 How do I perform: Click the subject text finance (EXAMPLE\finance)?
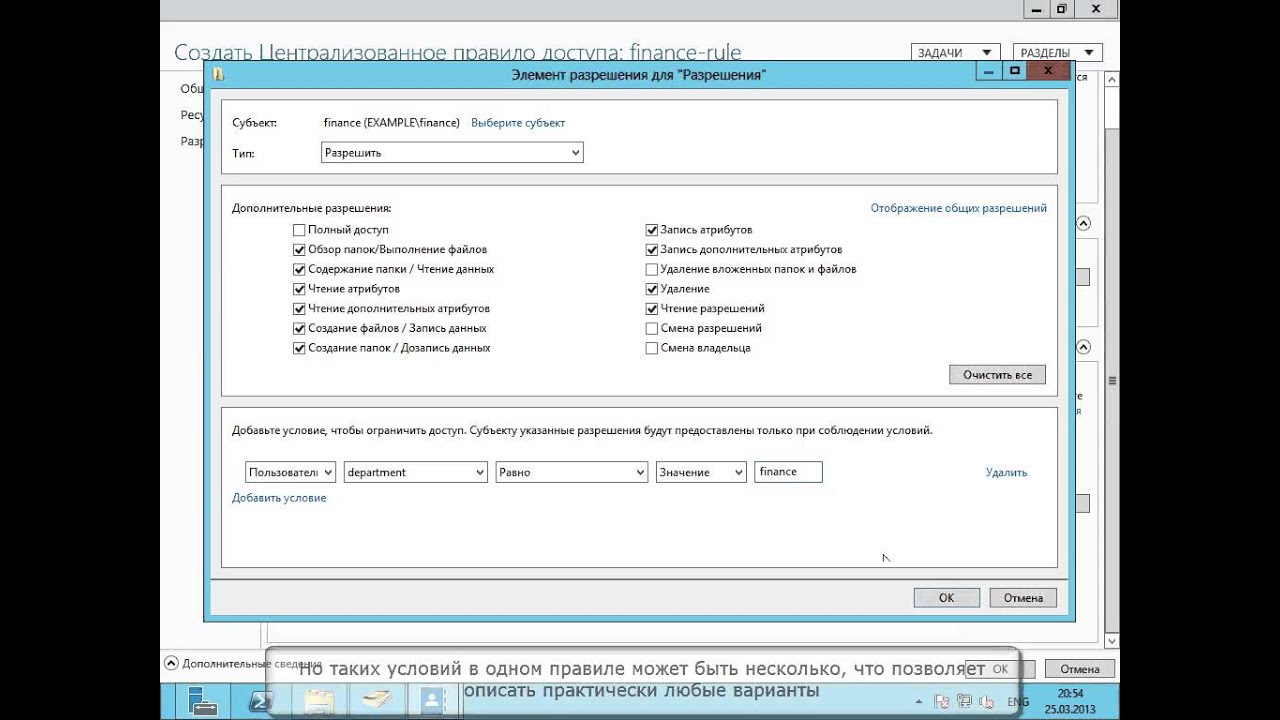(392, 123)
